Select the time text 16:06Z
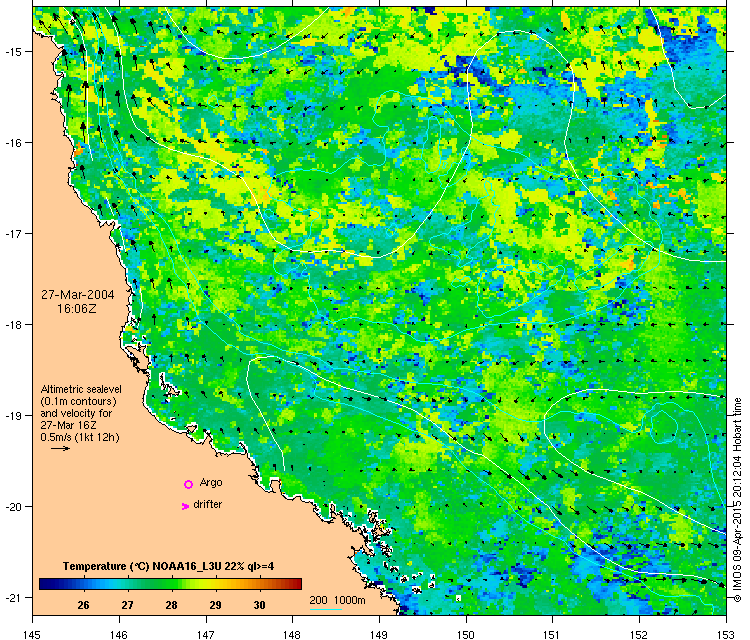750x640 pixels. pyautogui.click(x=77, y=309)
